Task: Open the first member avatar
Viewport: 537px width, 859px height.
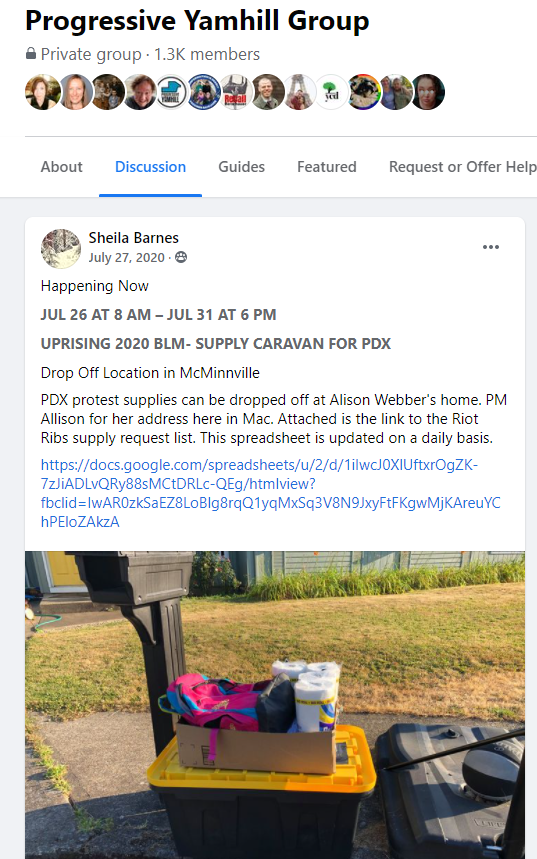Action: [43, 92]
